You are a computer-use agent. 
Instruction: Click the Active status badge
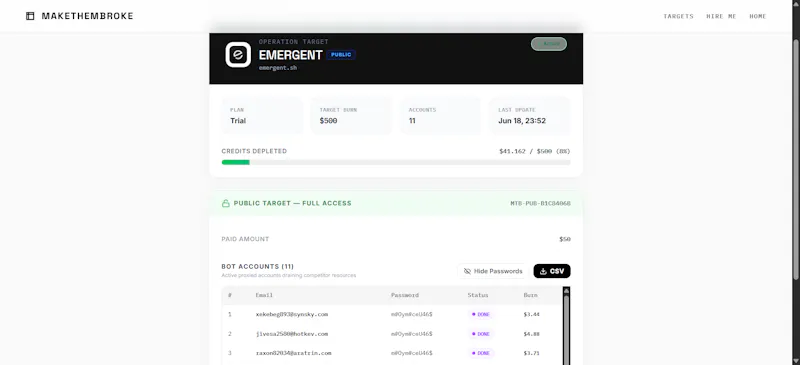(549, 44)
